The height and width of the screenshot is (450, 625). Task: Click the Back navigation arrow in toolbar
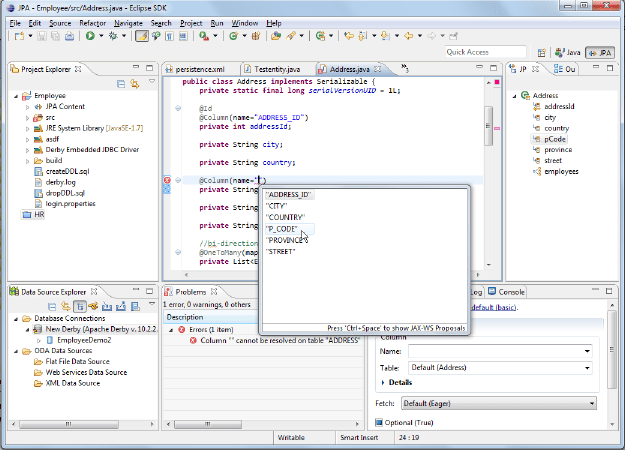tap(408, 36)
